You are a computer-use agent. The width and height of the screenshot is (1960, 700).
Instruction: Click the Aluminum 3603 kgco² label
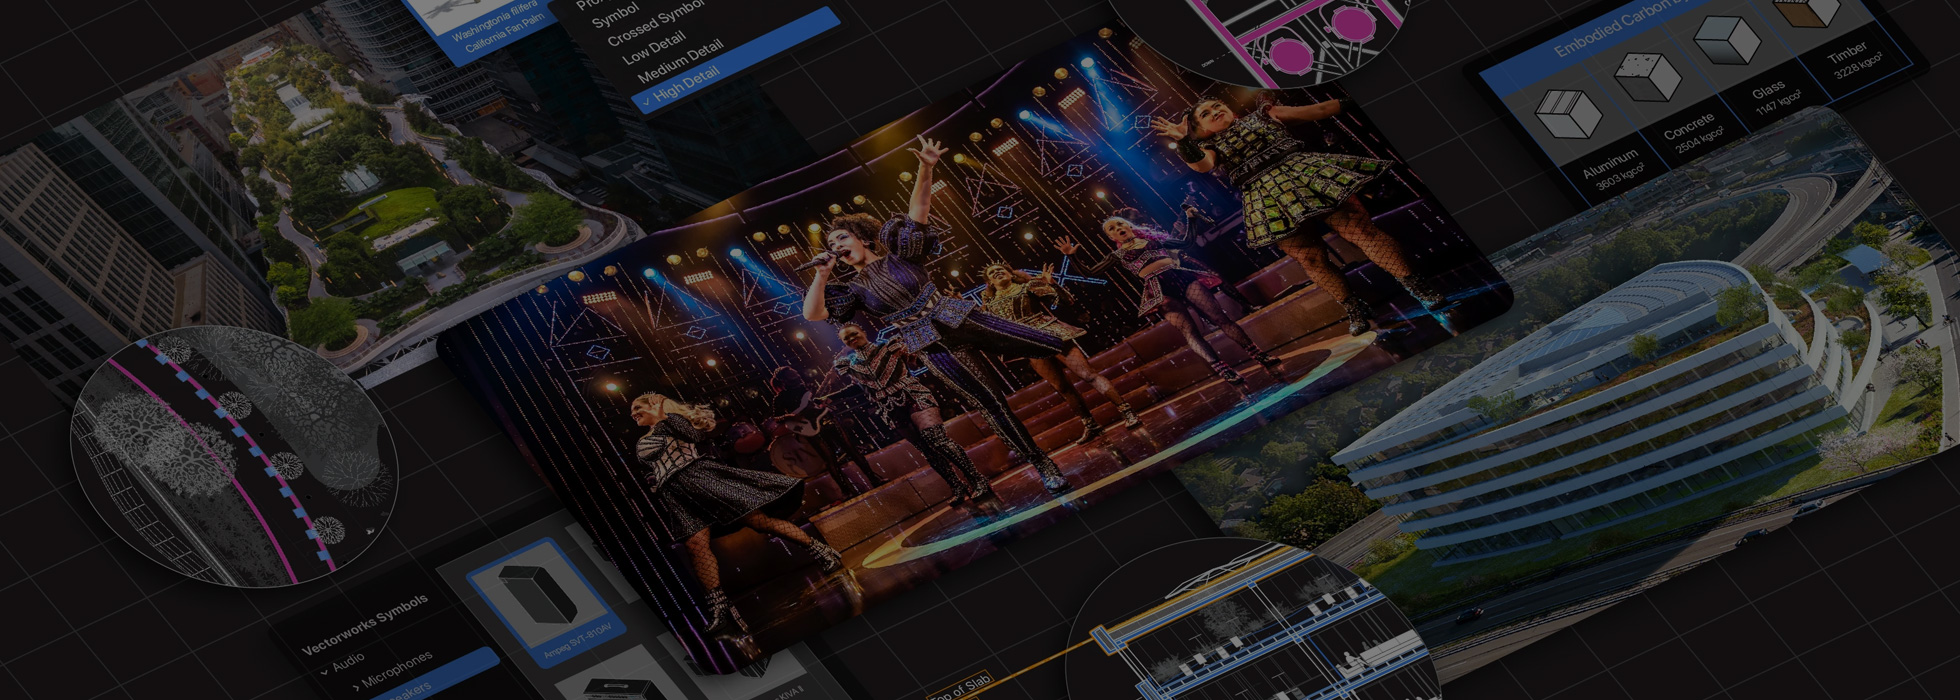(1615, 170)
